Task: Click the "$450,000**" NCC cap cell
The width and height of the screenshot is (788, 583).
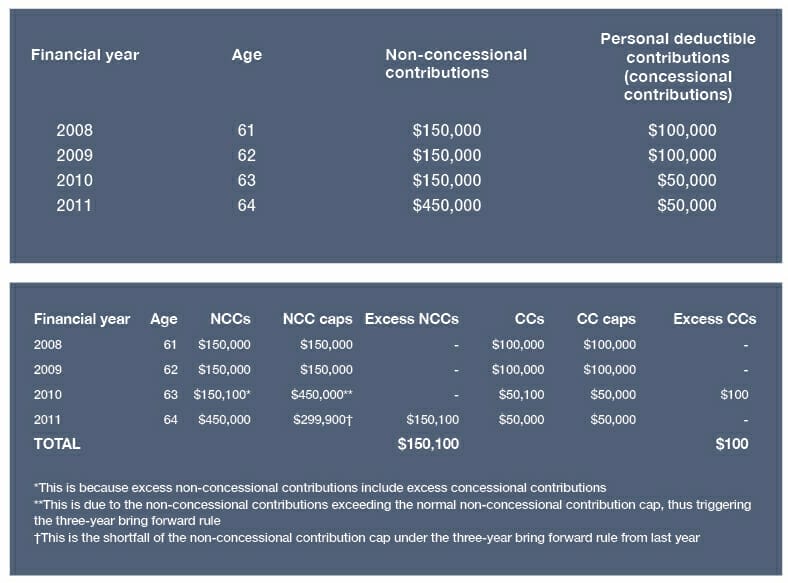Action: [321, 395]
